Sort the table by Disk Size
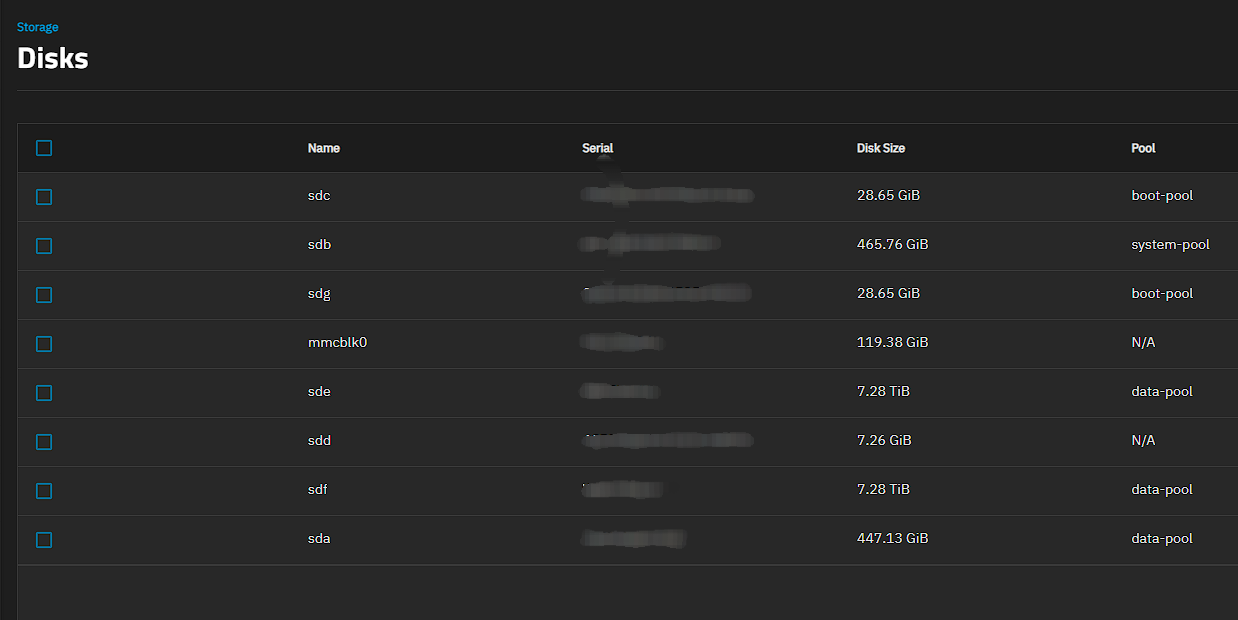This screenshot has width=1238, height=620. click(880, 147)
